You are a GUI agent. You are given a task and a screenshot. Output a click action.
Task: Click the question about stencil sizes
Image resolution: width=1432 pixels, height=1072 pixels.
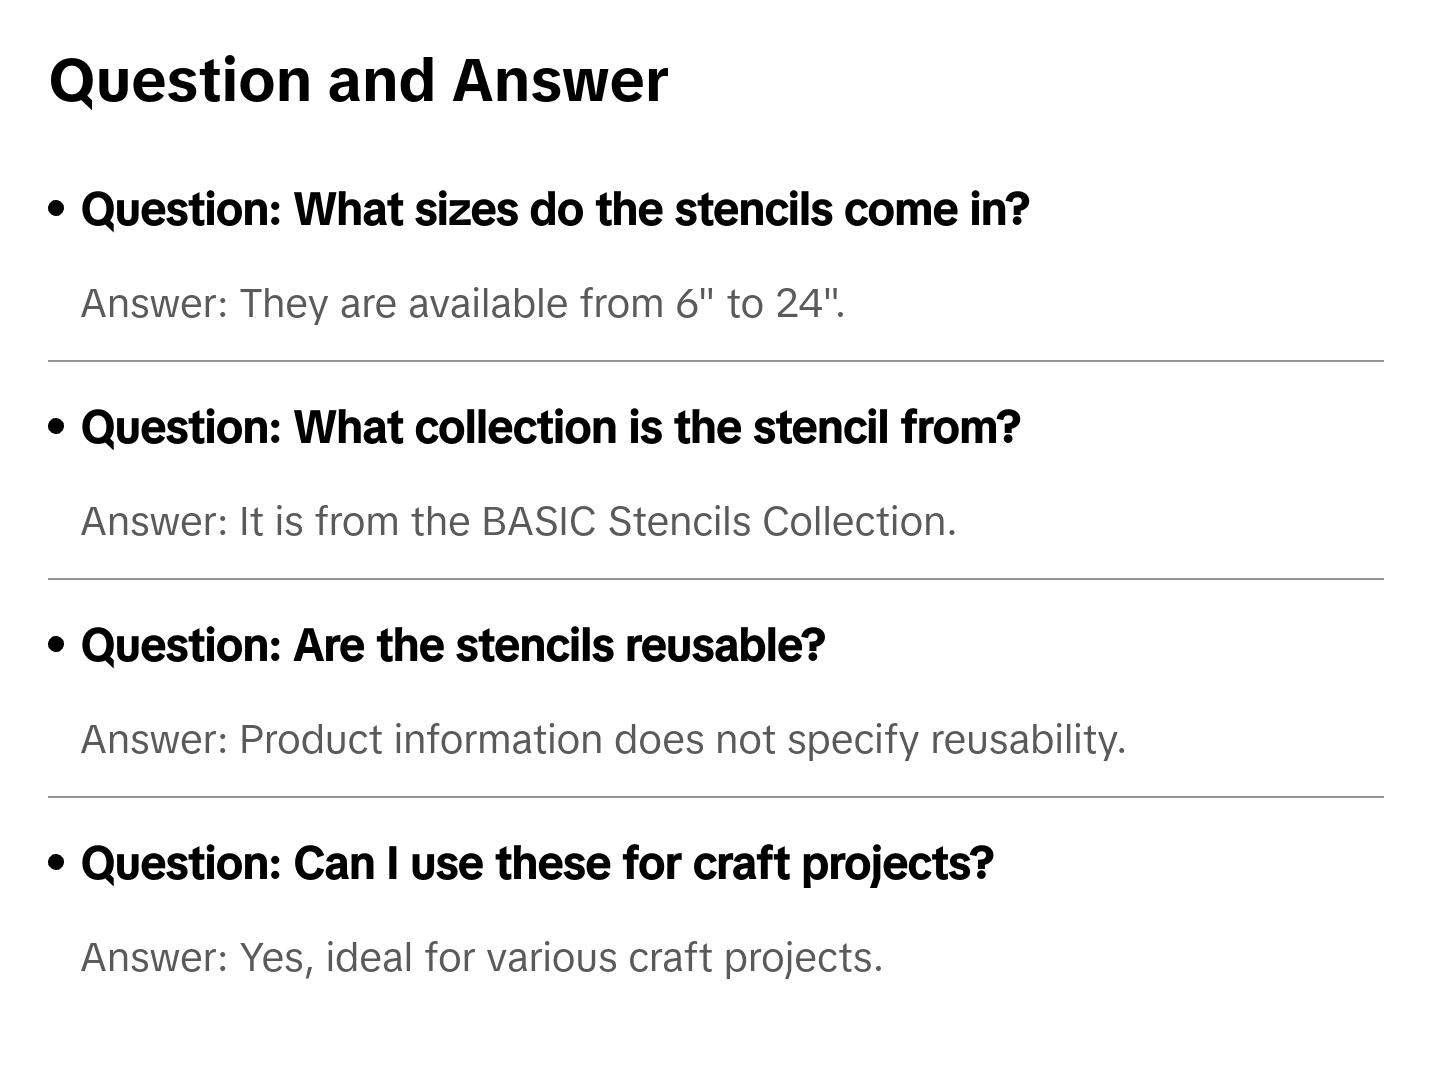pyautogui.click(x=555, y=209)
